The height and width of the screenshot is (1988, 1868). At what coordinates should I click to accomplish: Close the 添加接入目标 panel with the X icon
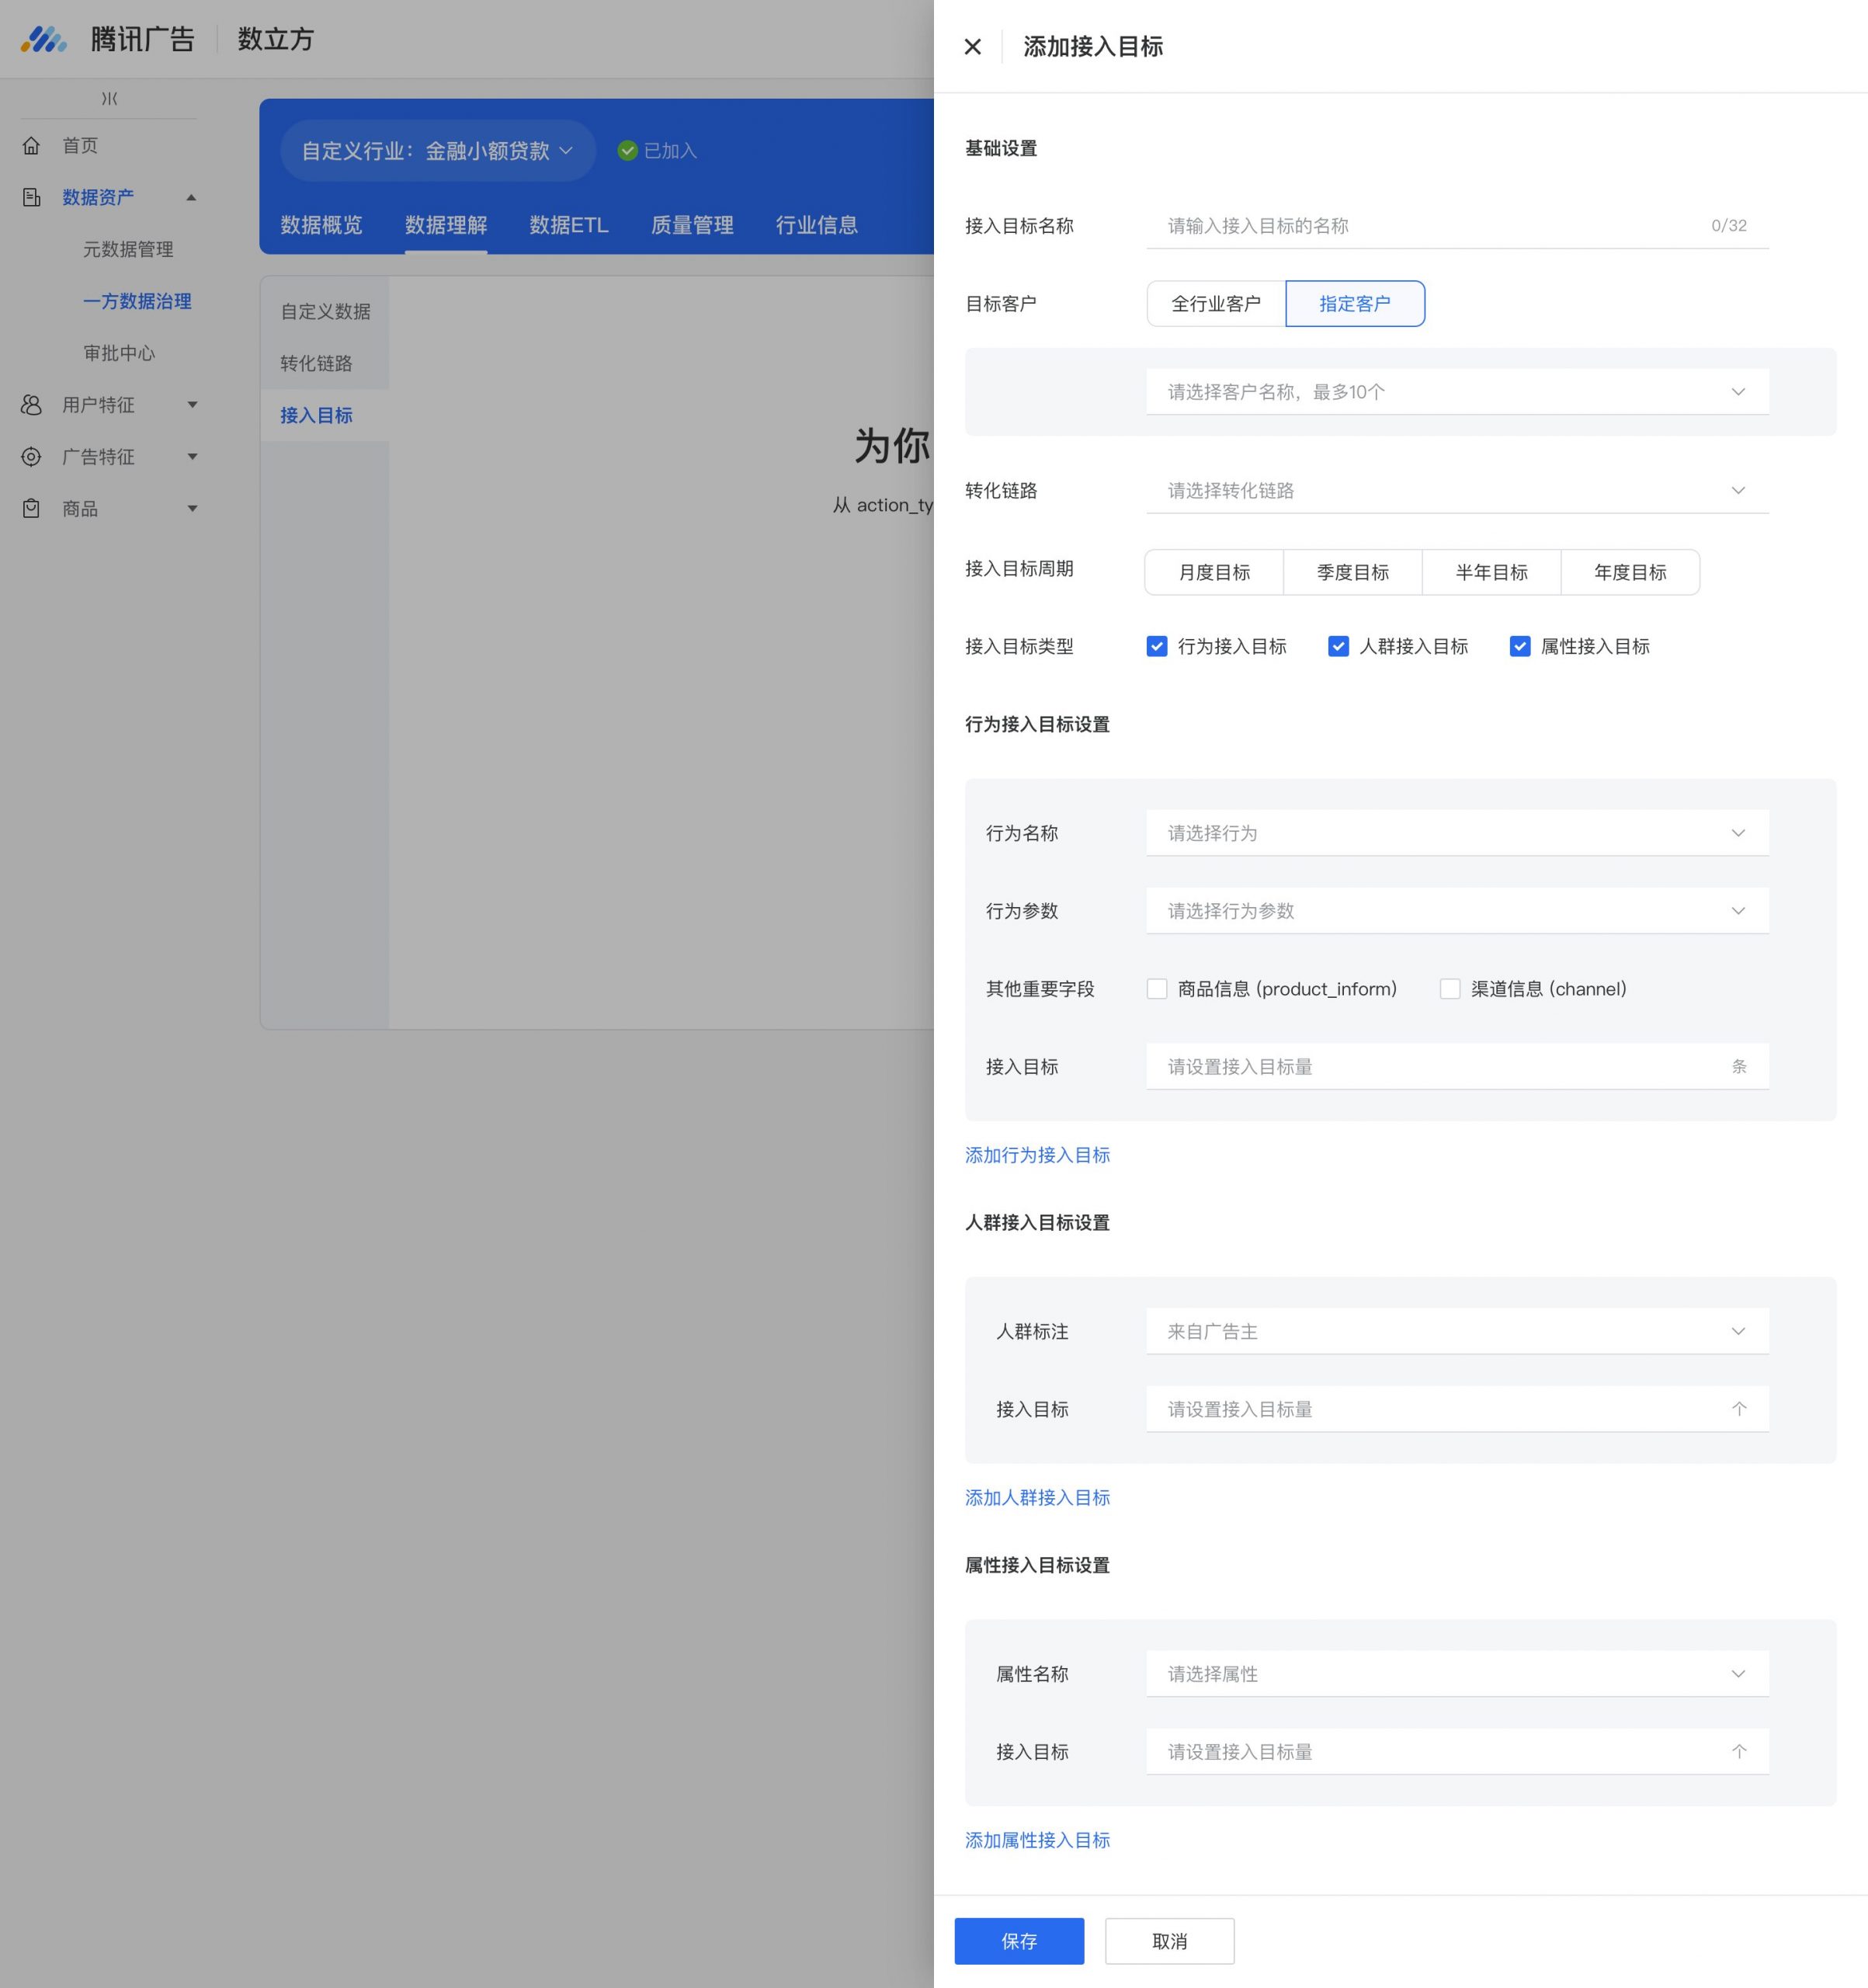972,46
